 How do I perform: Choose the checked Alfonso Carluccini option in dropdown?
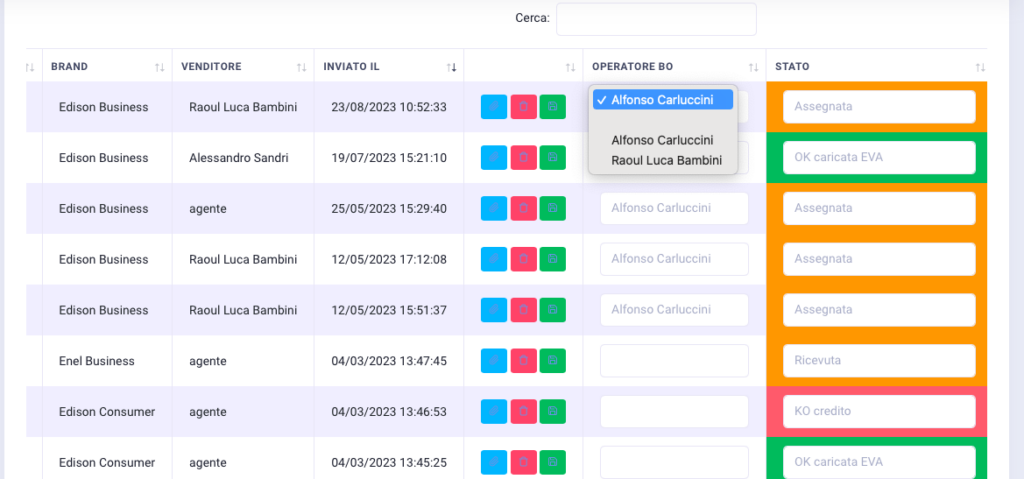(663, 99)
